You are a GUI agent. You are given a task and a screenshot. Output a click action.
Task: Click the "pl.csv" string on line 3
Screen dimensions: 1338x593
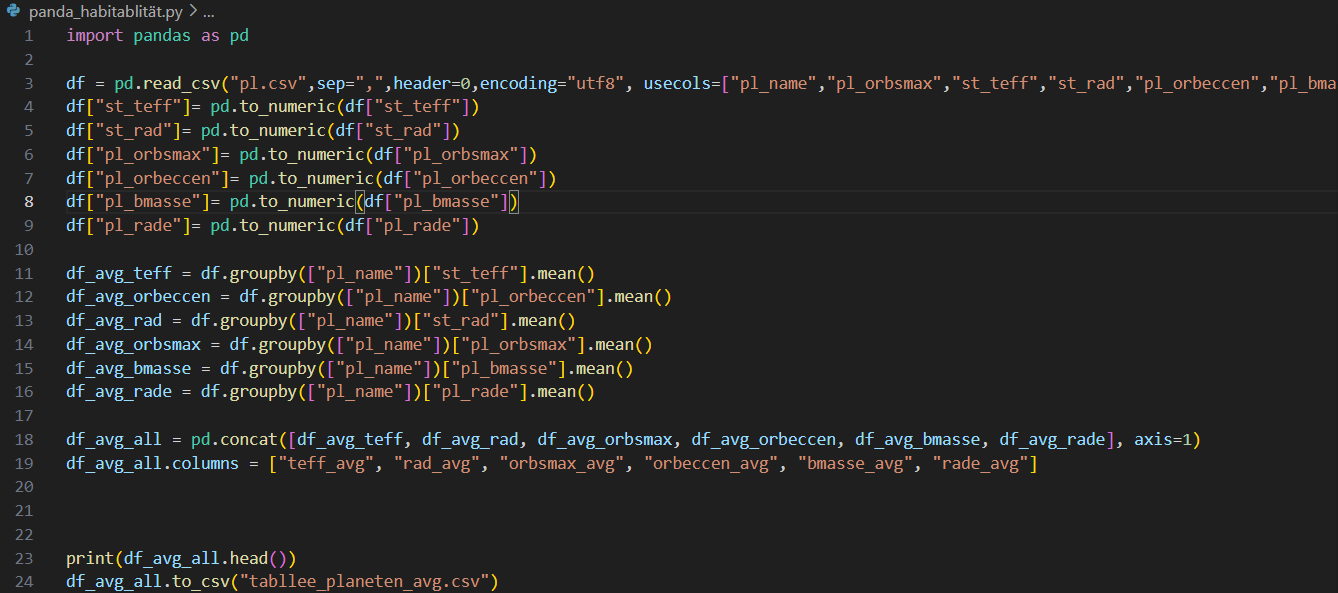coord(268,83)
